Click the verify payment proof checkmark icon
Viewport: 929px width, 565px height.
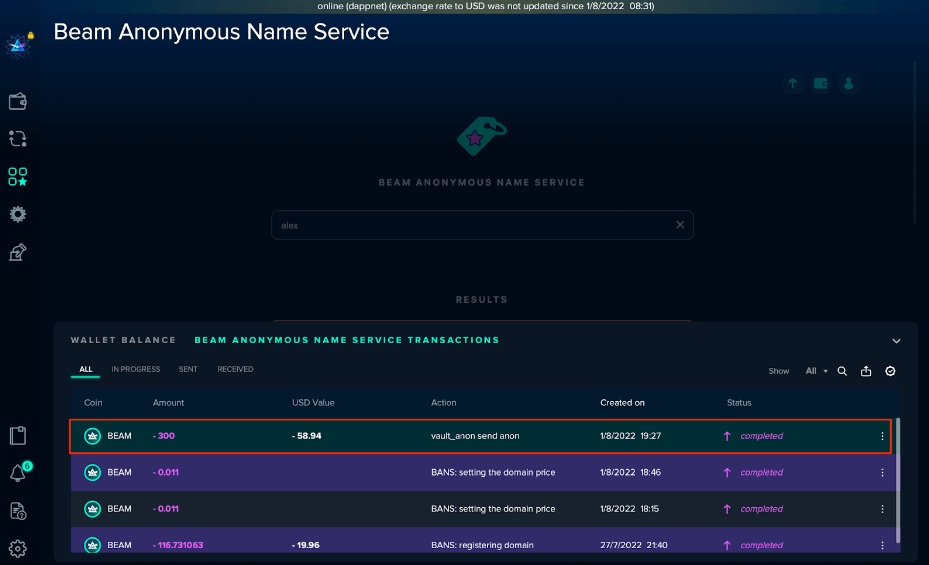(x=890, y=371)
